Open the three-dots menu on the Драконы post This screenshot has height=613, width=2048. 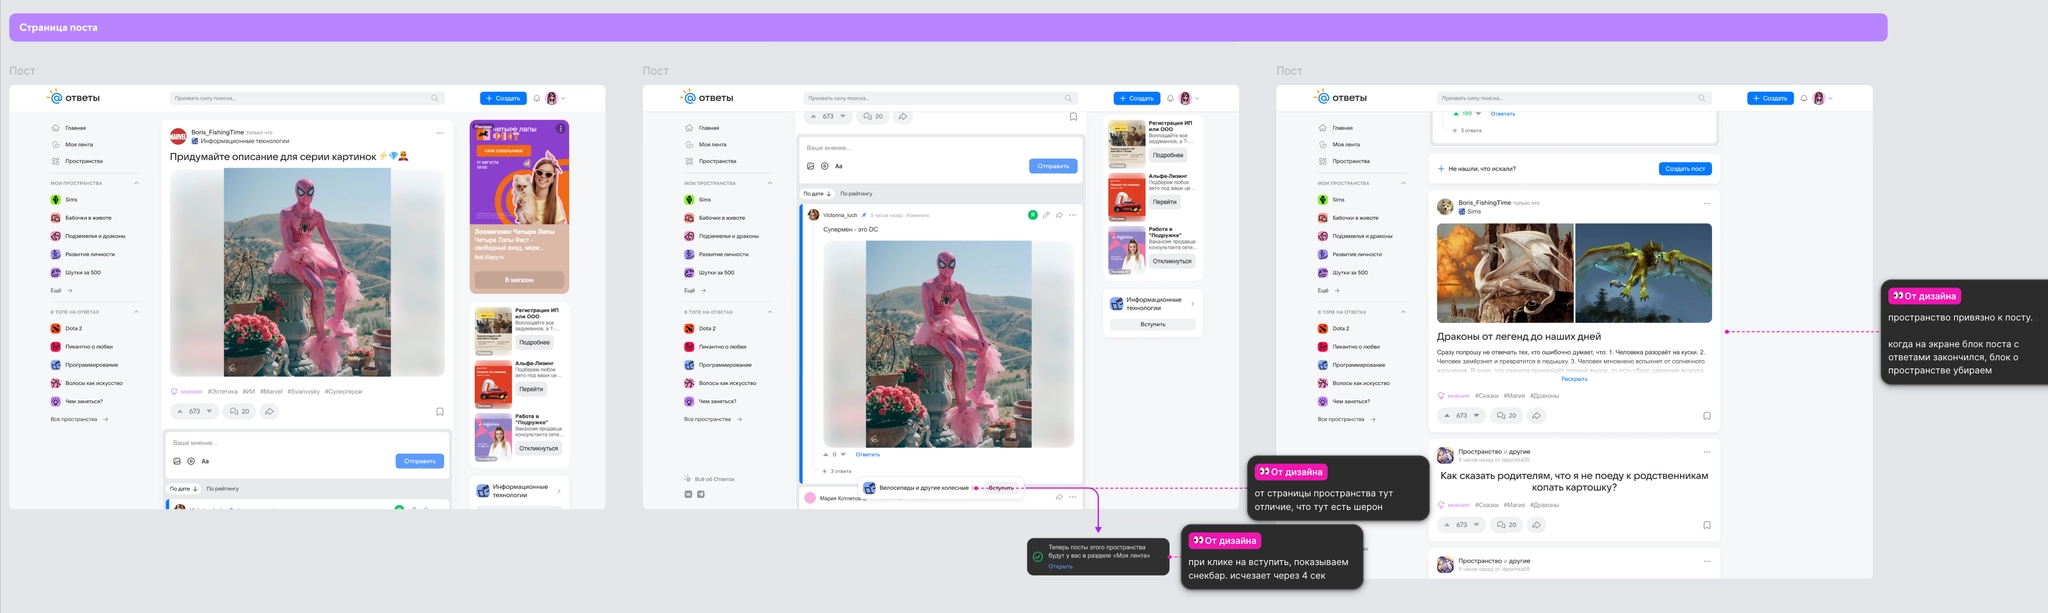[1706, 204]
